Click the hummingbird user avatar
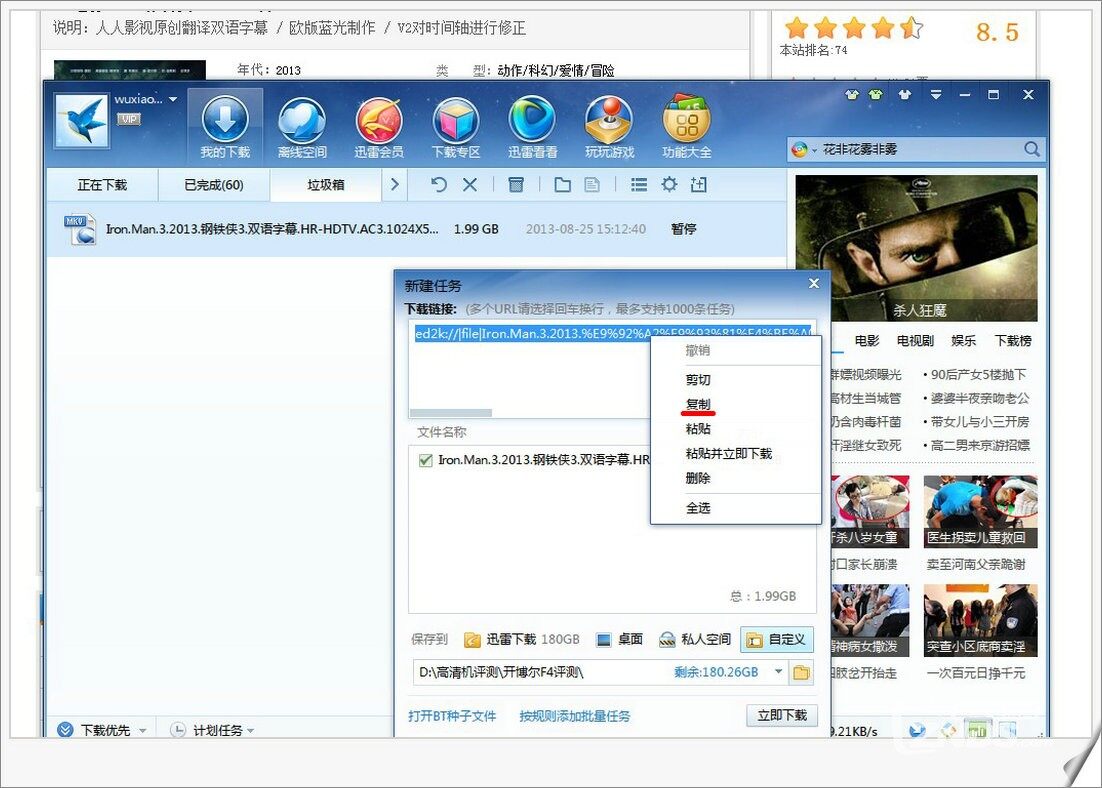The height and width of the screenshot is (788, 1102). pos(82,120)
